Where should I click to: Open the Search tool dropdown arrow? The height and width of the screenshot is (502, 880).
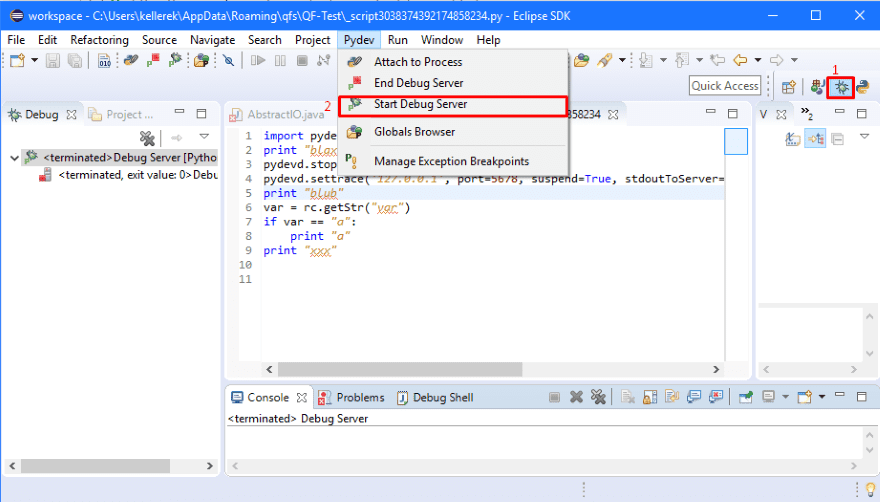(622, 60)
